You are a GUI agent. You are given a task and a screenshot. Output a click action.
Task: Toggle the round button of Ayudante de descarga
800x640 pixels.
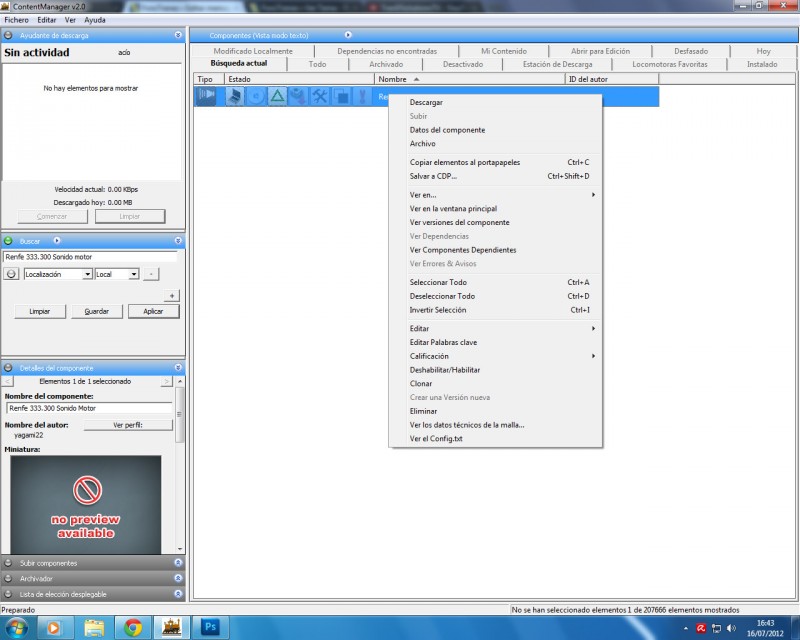pos(8,35)
